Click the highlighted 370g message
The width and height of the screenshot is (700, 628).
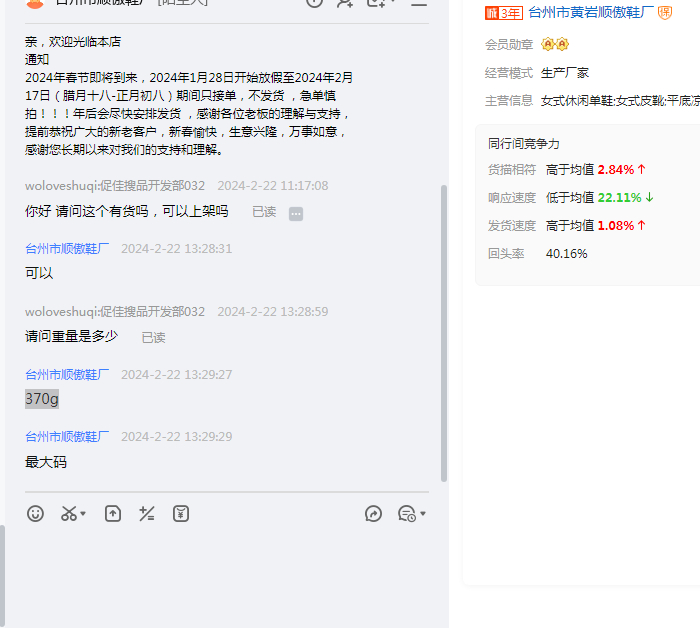click(x=42, y=399)
